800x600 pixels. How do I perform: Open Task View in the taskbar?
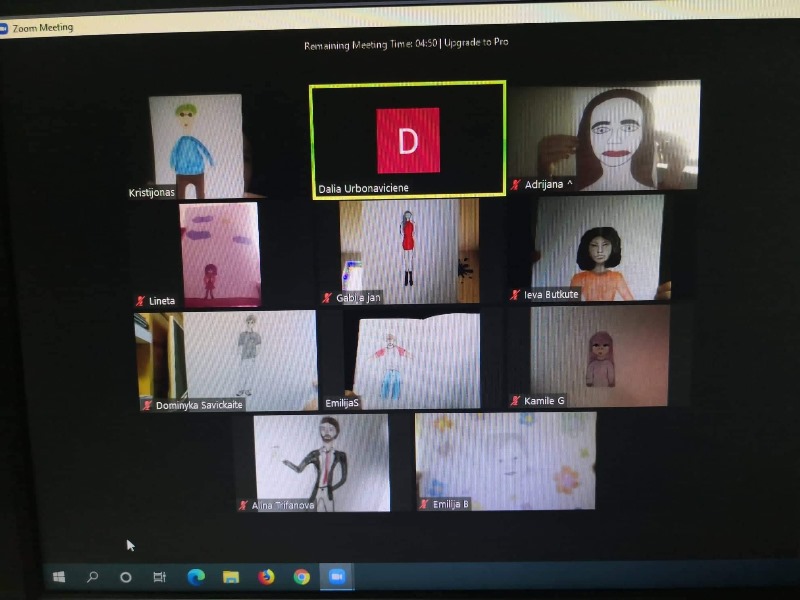click(x=159, y=577)
